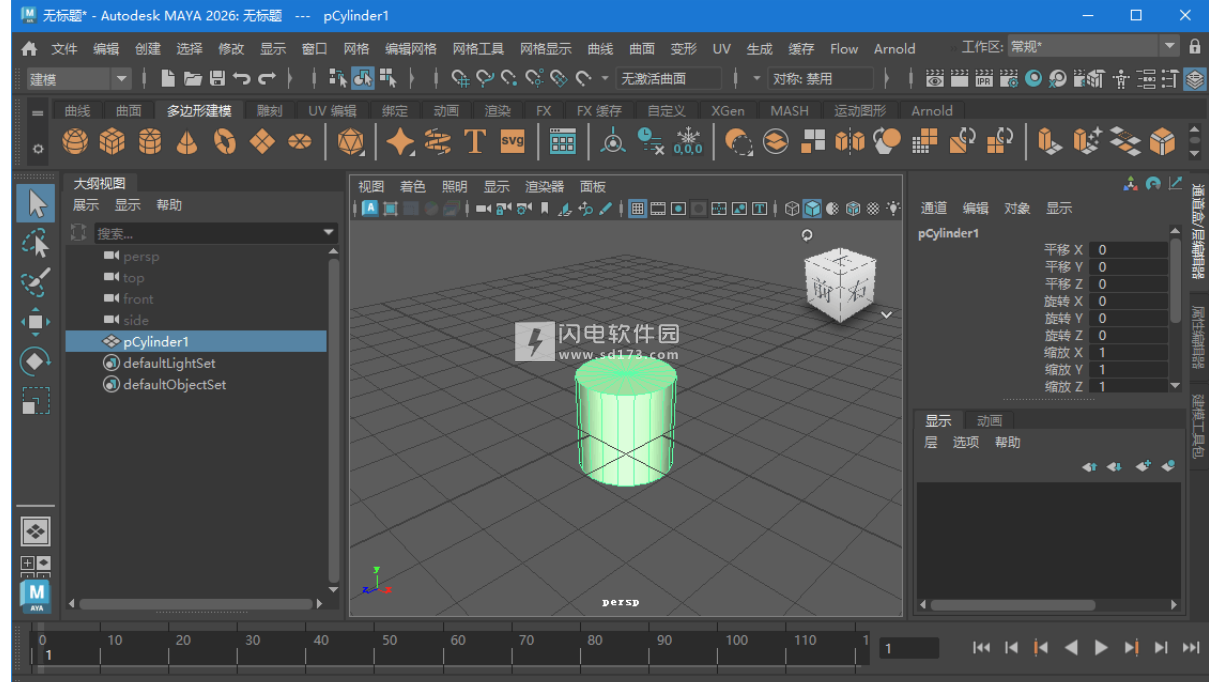Switch to the 渲染 shelf tab

pos(497,111)
